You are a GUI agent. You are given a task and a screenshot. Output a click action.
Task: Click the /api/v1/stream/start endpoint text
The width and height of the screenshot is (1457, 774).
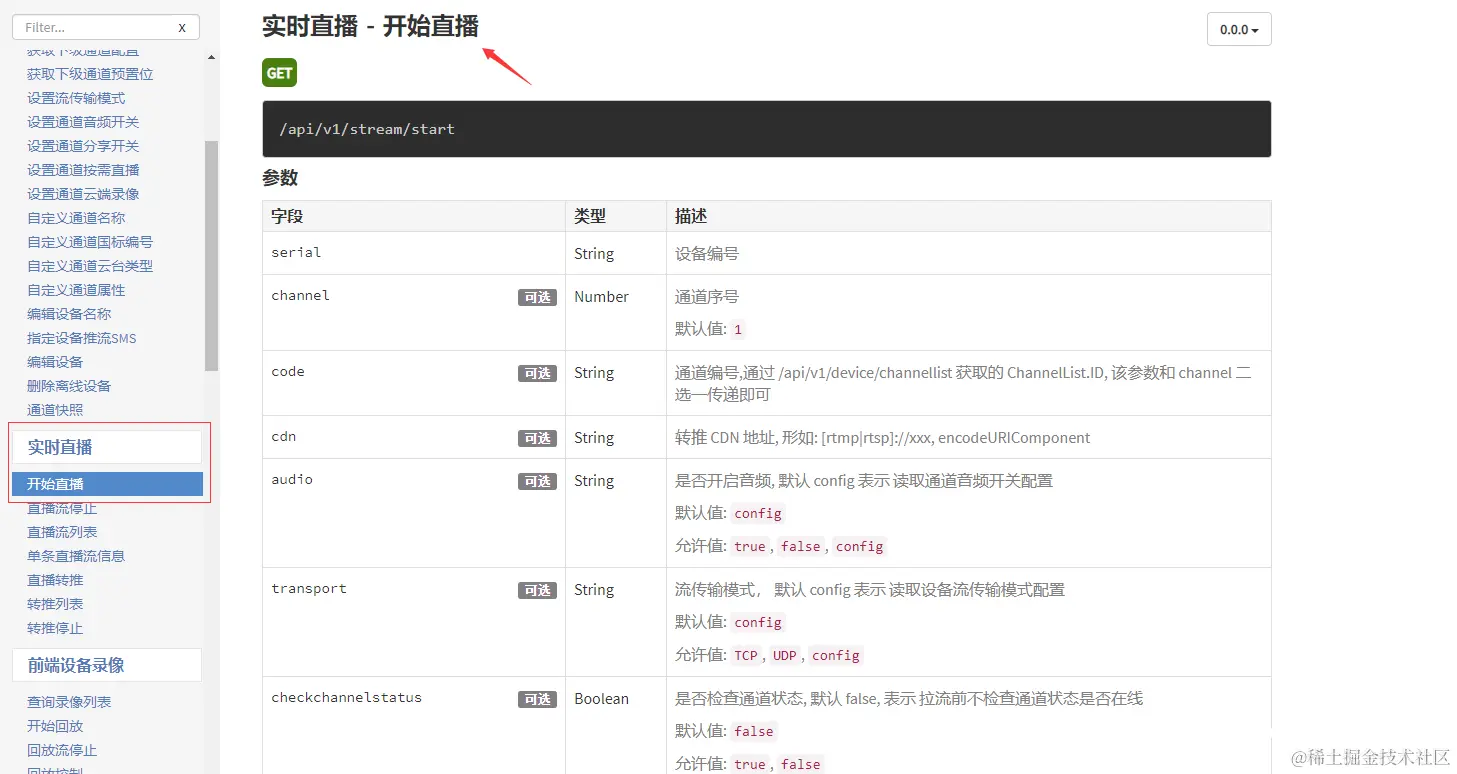[367, 129]
